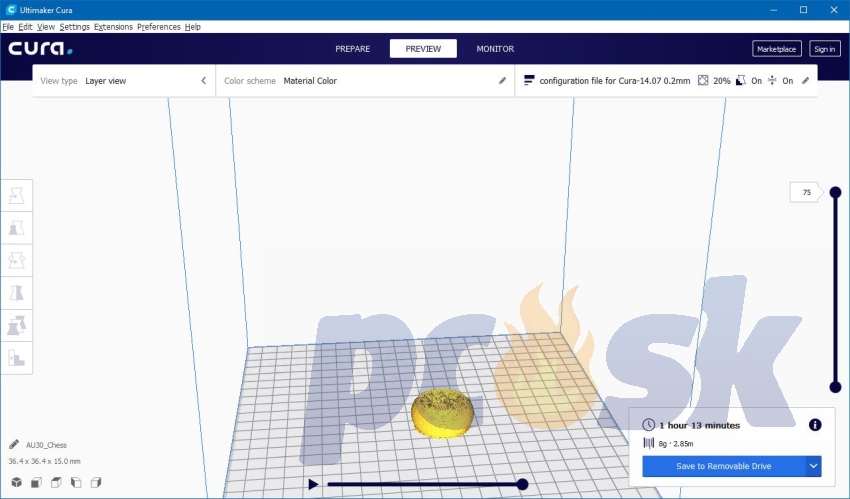Open the Preferences menu
Viewport: 850px width, 499px height.
click(x=158, y=27)
